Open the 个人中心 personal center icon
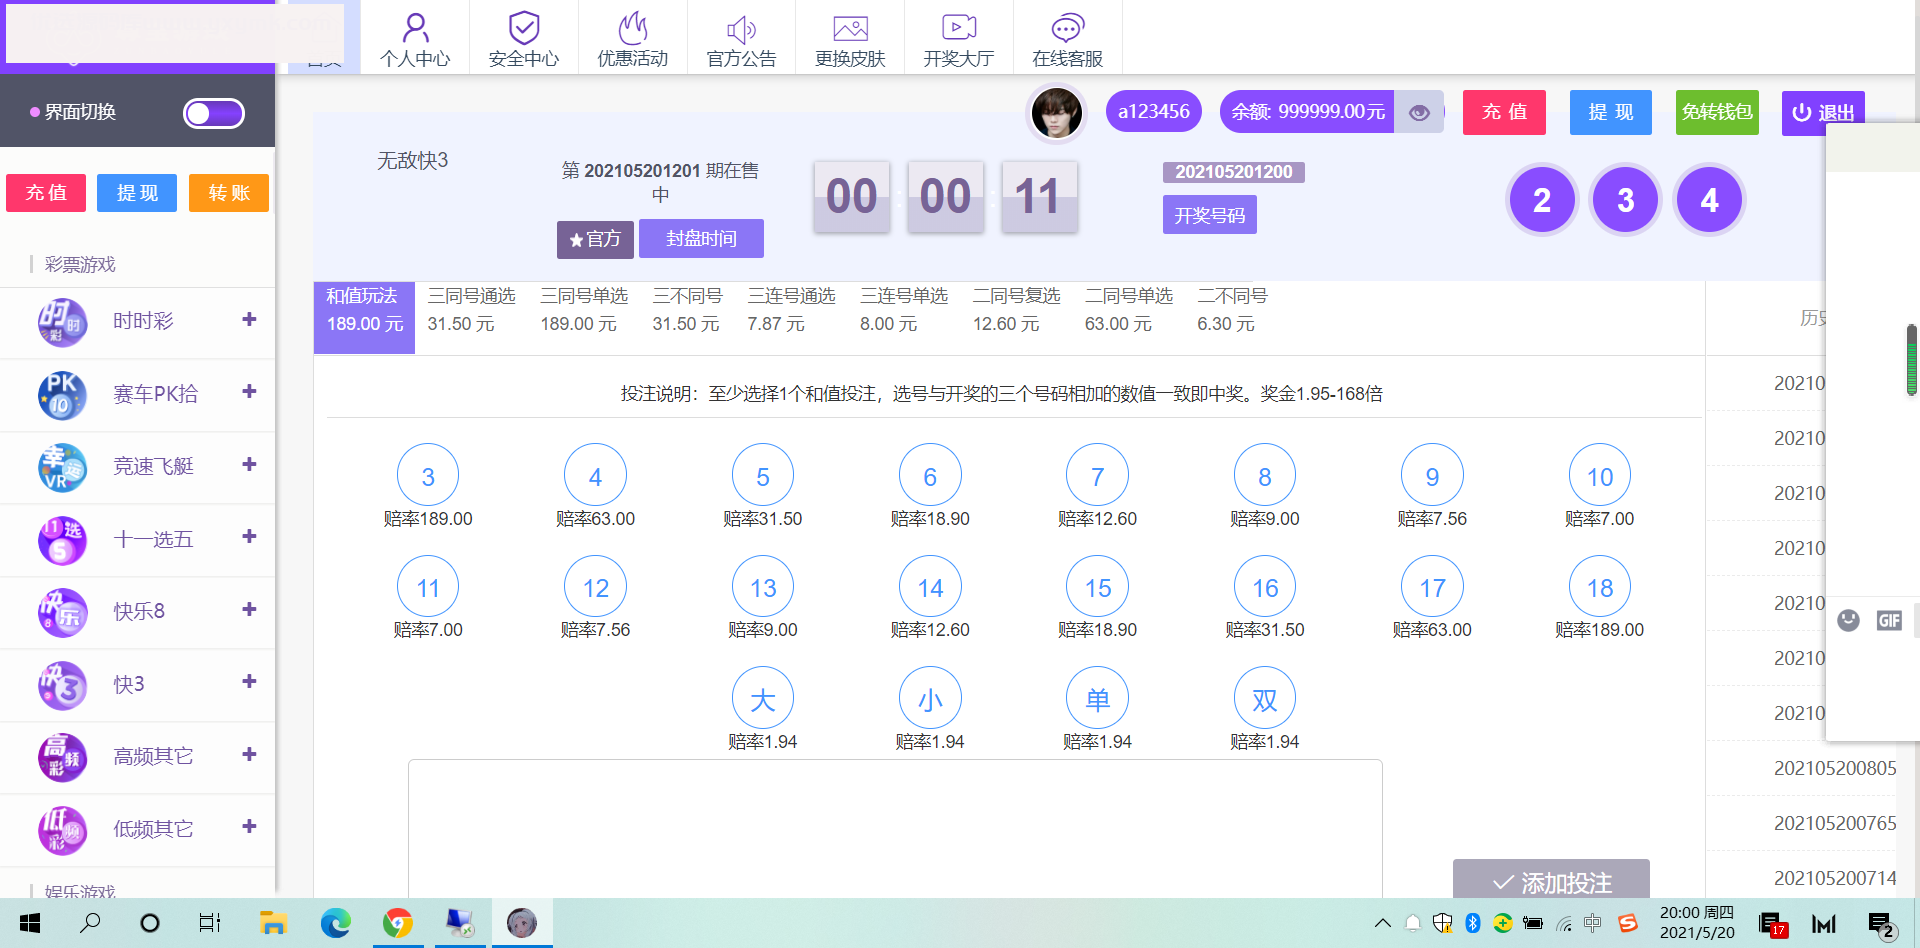 (415, 28)
